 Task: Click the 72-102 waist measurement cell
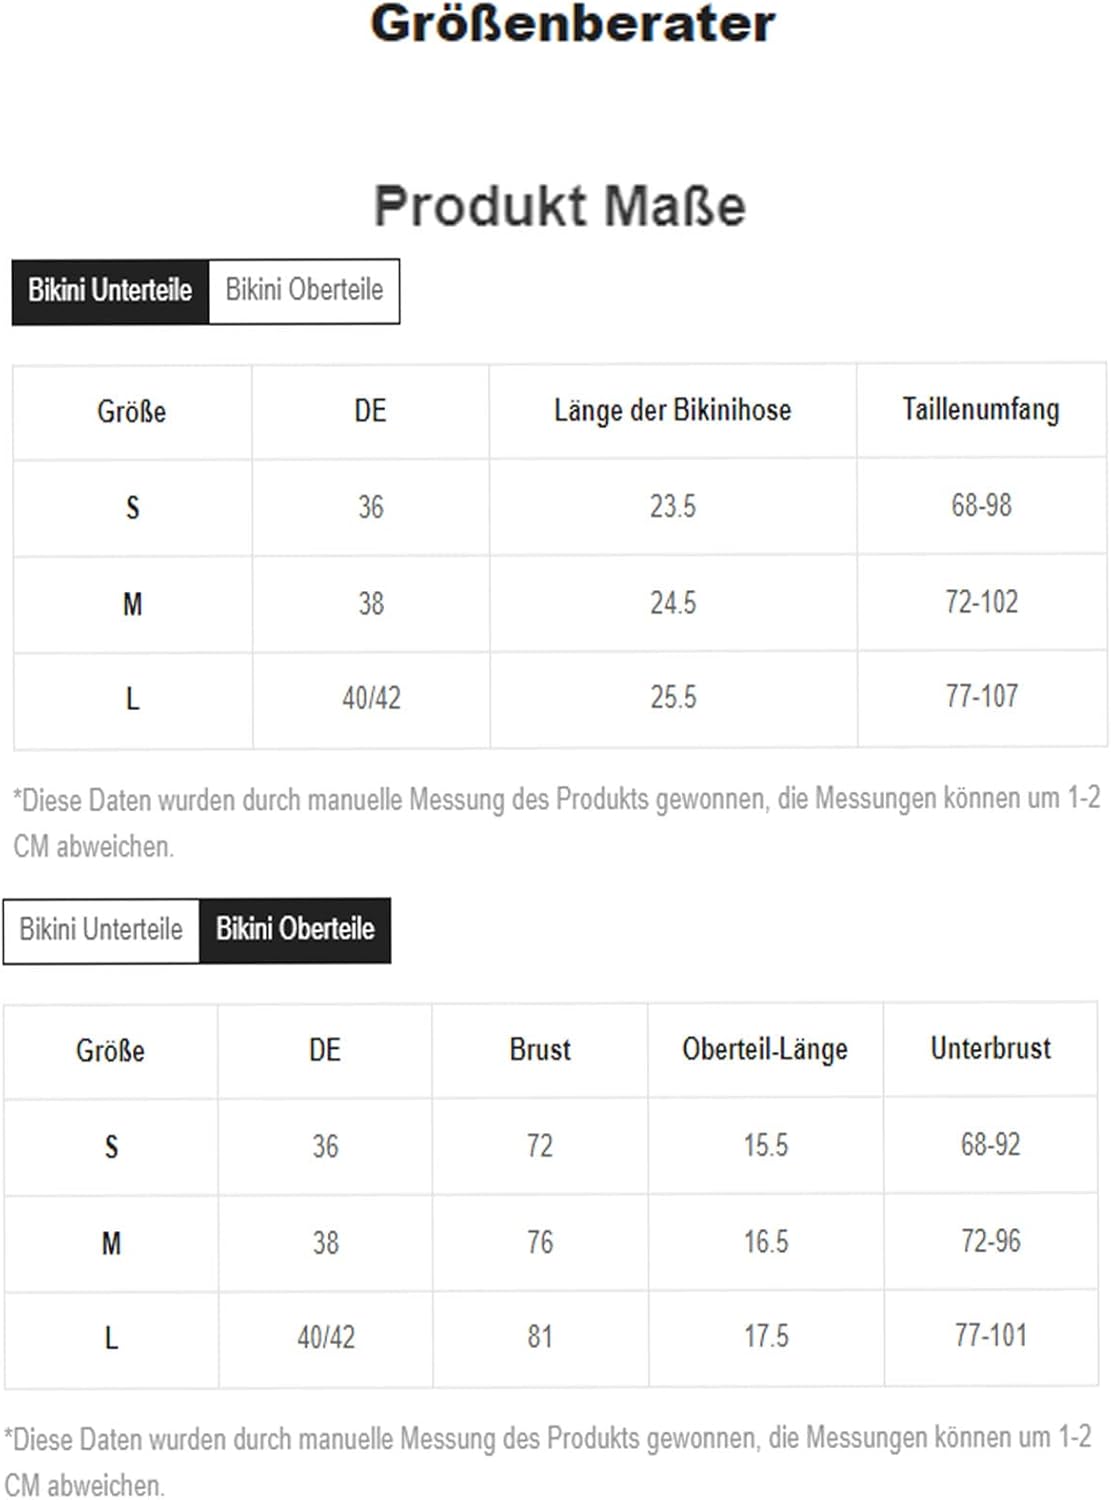point(981,603)
